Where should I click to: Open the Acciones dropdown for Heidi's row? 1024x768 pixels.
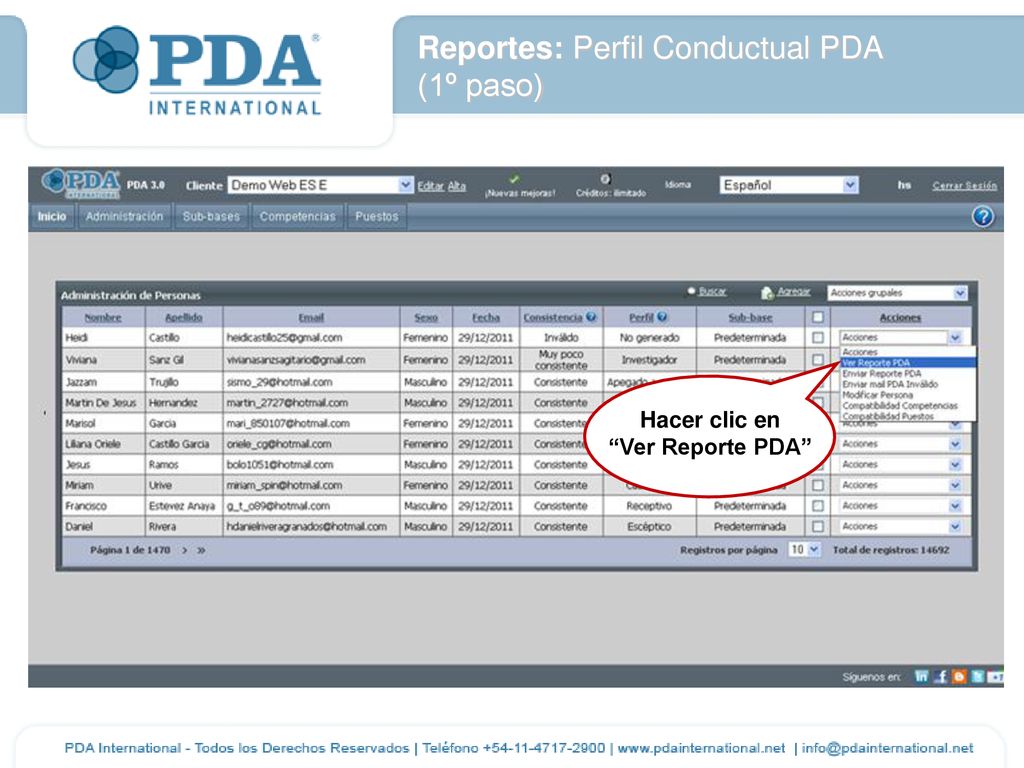coord(901,338)
